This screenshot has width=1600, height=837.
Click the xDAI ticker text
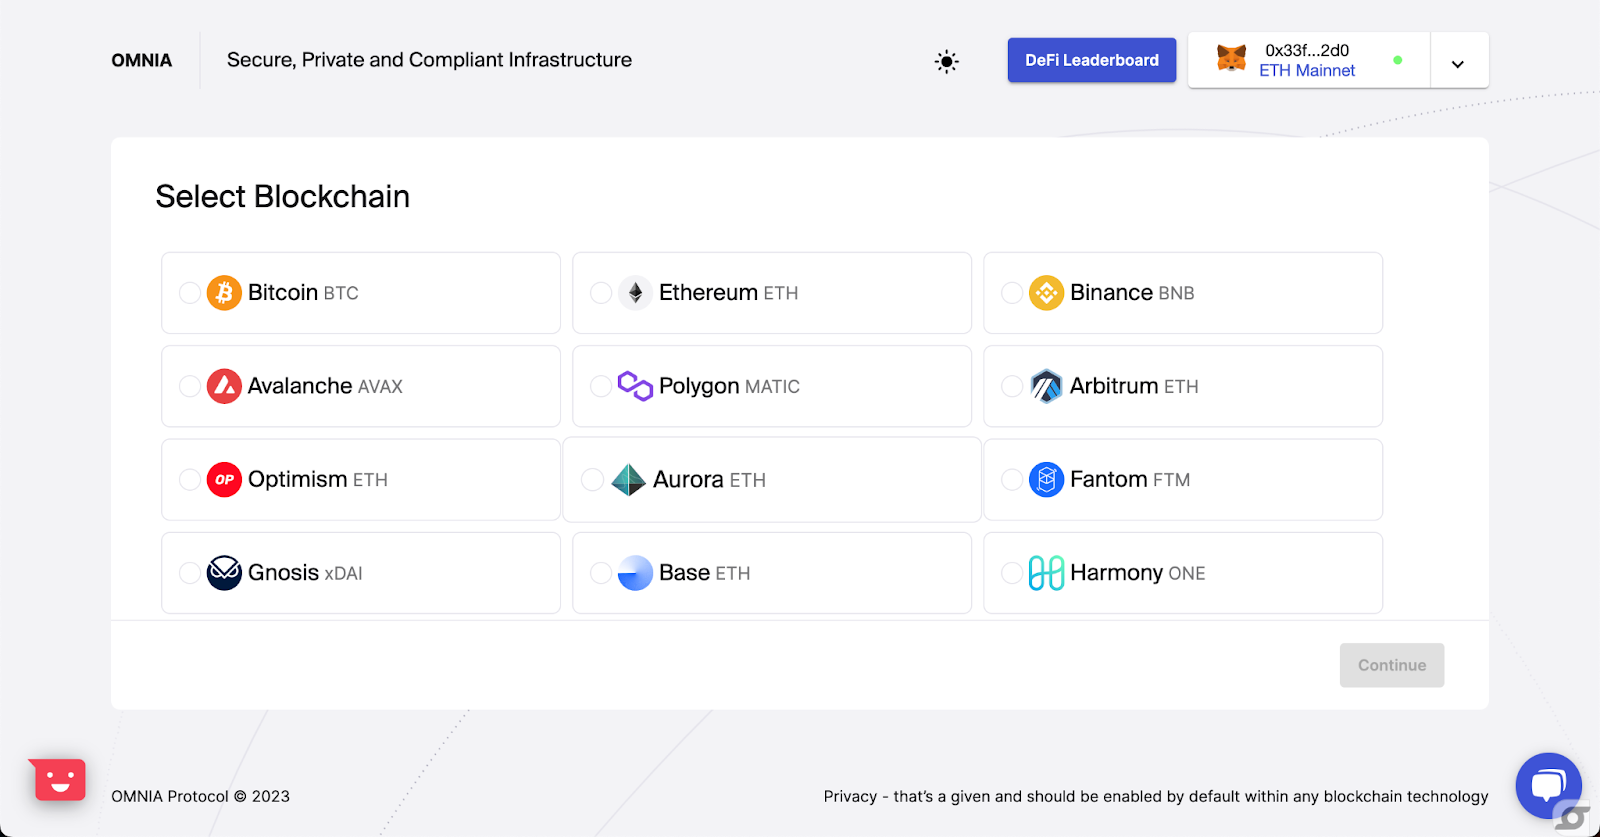click(x=344, y=574)
